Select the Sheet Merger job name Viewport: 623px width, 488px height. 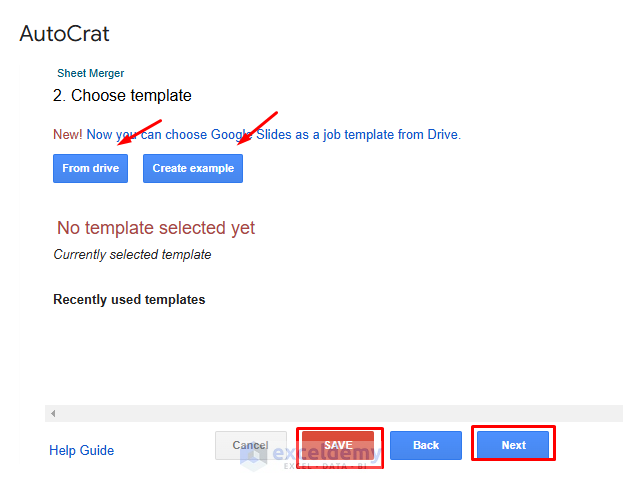(x=90, y=73)
